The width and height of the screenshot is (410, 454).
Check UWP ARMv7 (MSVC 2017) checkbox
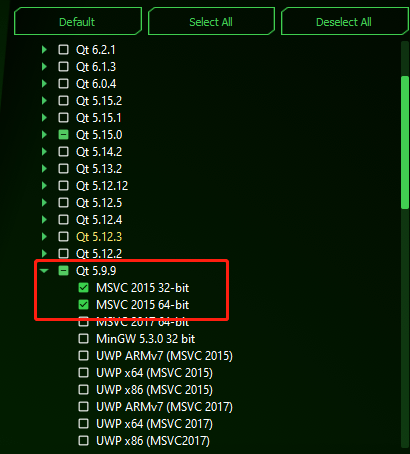tap(83, 407)
